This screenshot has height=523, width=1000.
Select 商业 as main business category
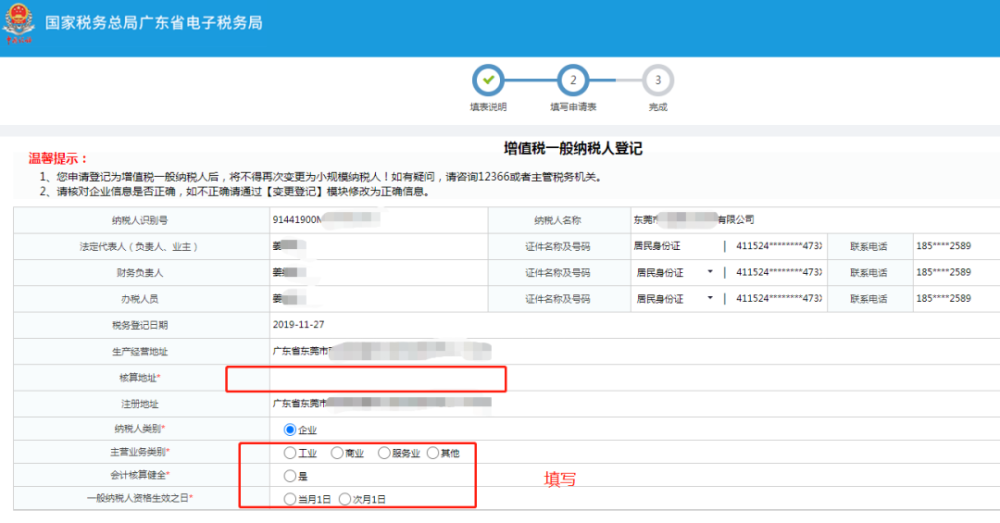pyautogui.click(x=337, y=453)
